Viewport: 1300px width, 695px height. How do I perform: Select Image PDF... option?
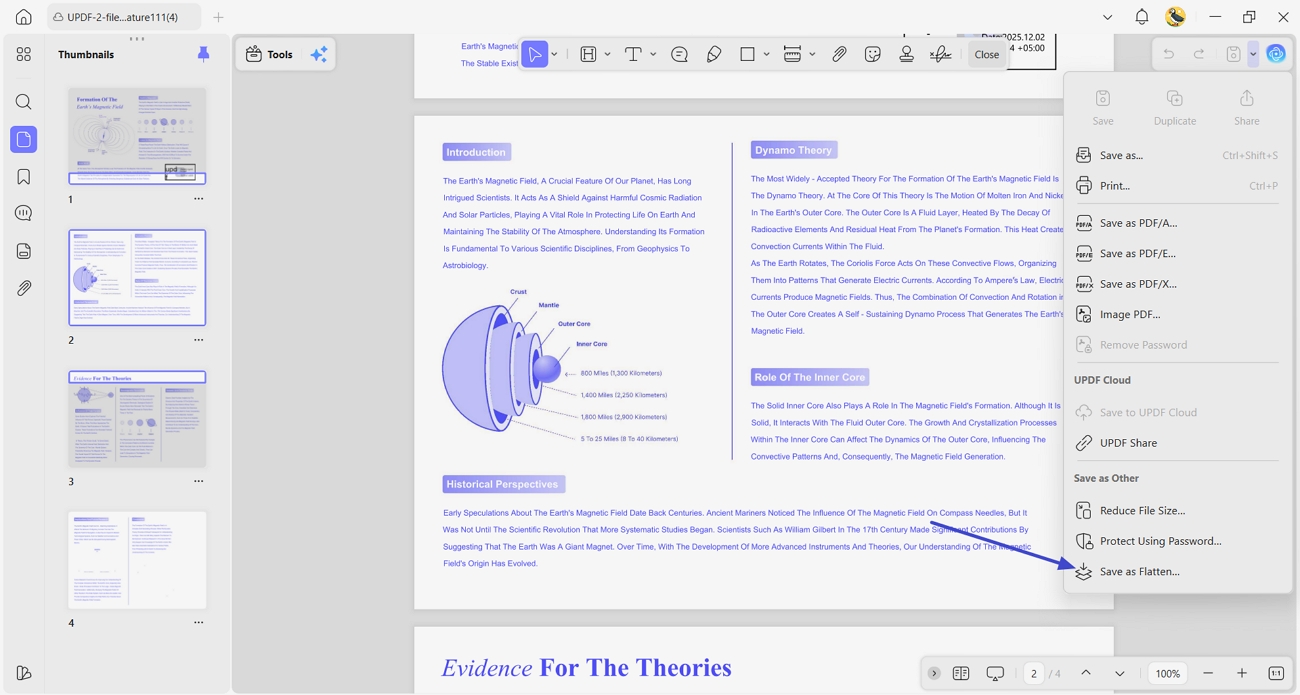[x=1178, y=314]
